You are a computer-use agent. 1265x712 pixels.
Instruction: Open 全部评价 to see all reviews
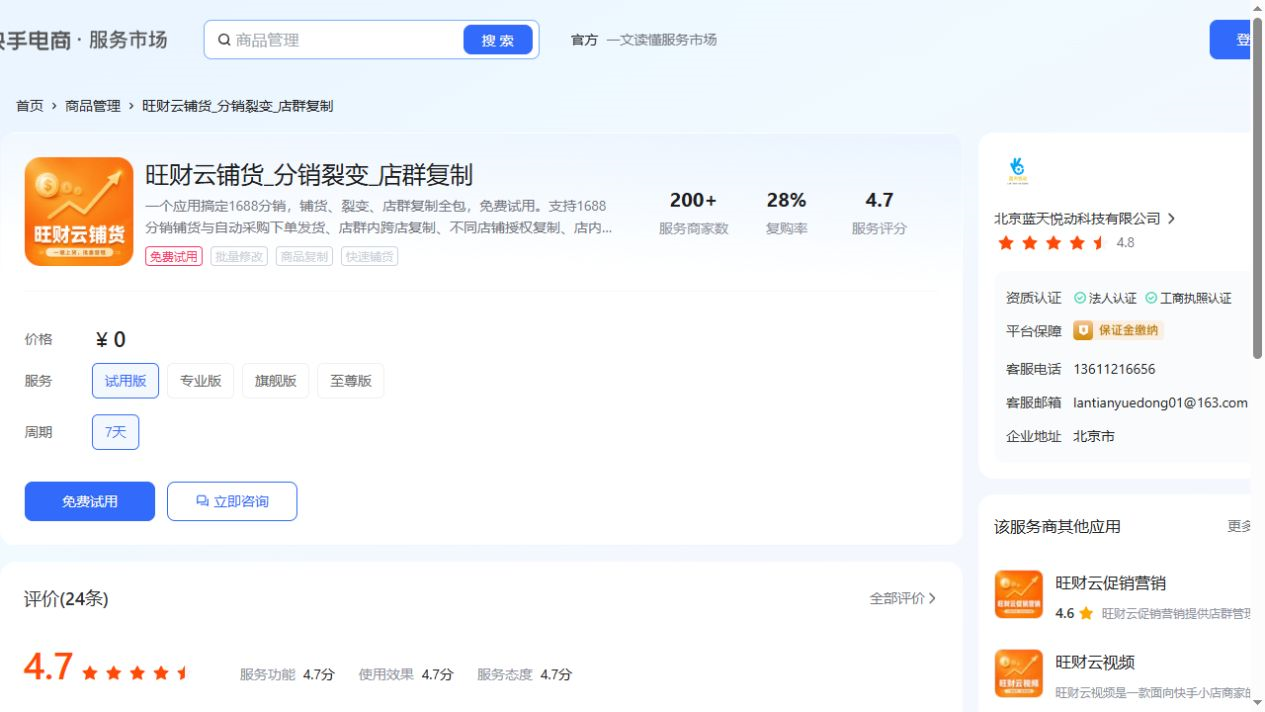[903, 598]
